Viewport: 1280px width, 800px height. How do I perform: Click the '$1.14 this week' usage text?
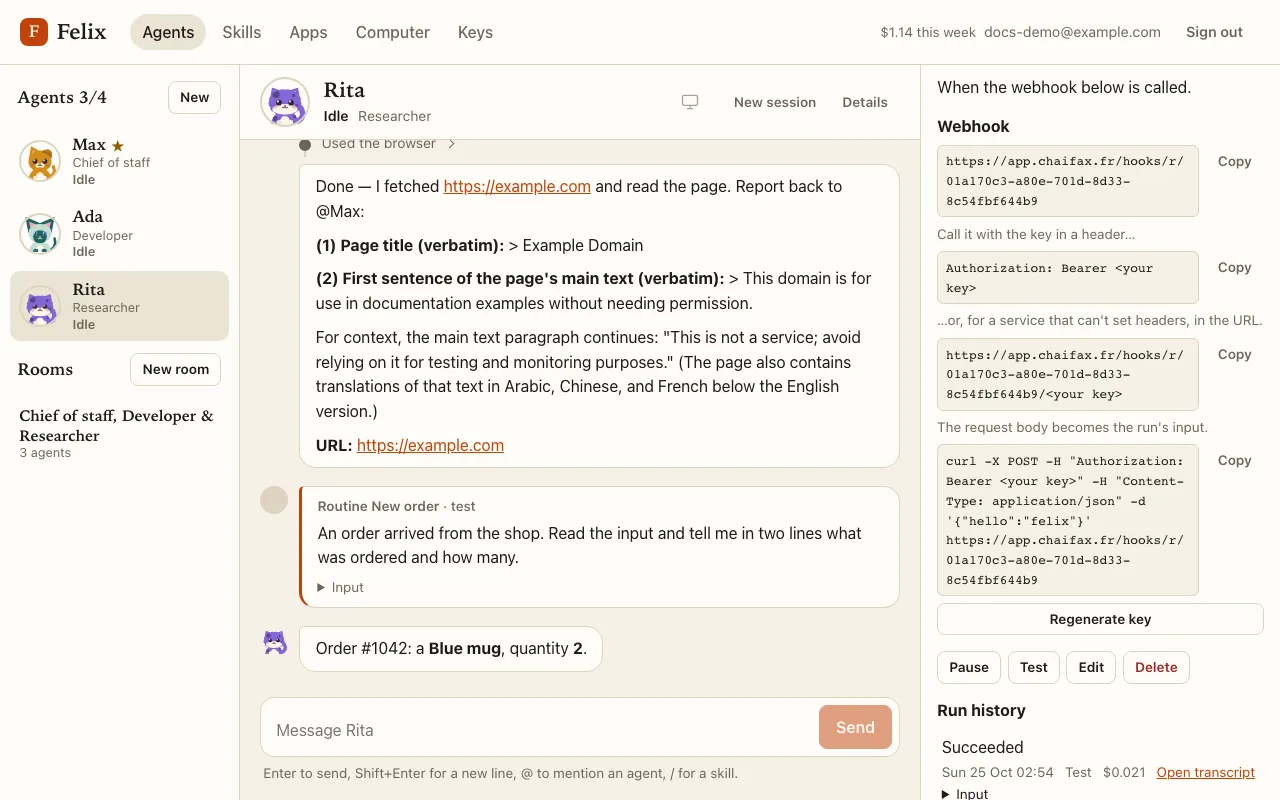pos(928,32)
